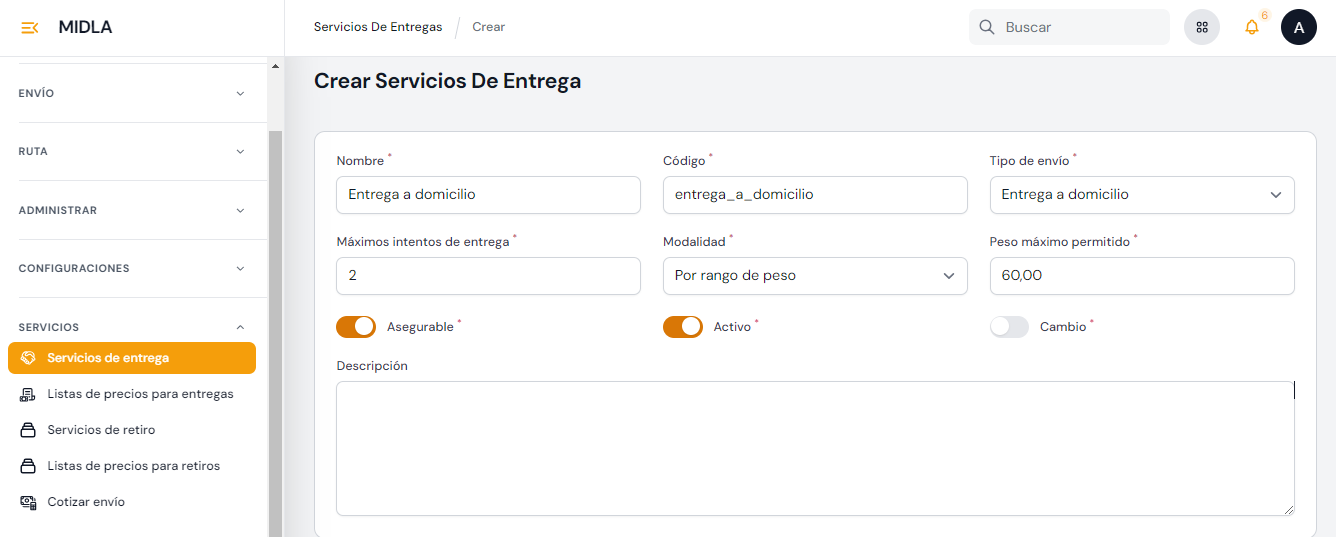Click the "Crear Servicios De Entrega" heading
The width and height of the screenshot is (1336, 537).
coord(447,81)
